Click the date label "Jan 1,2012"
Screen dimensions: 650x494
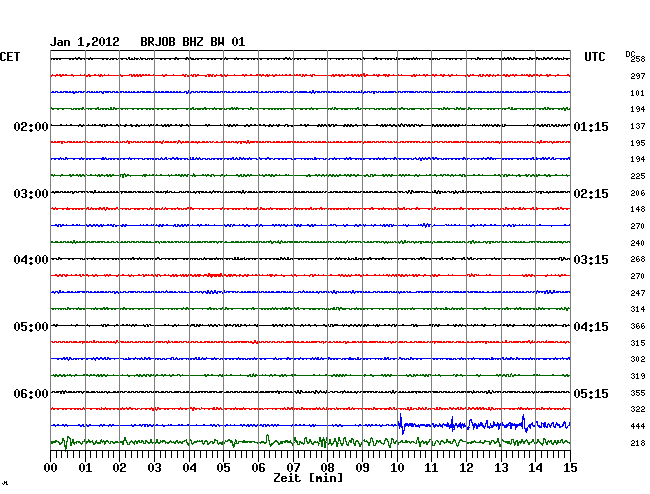tap(85, 42)
